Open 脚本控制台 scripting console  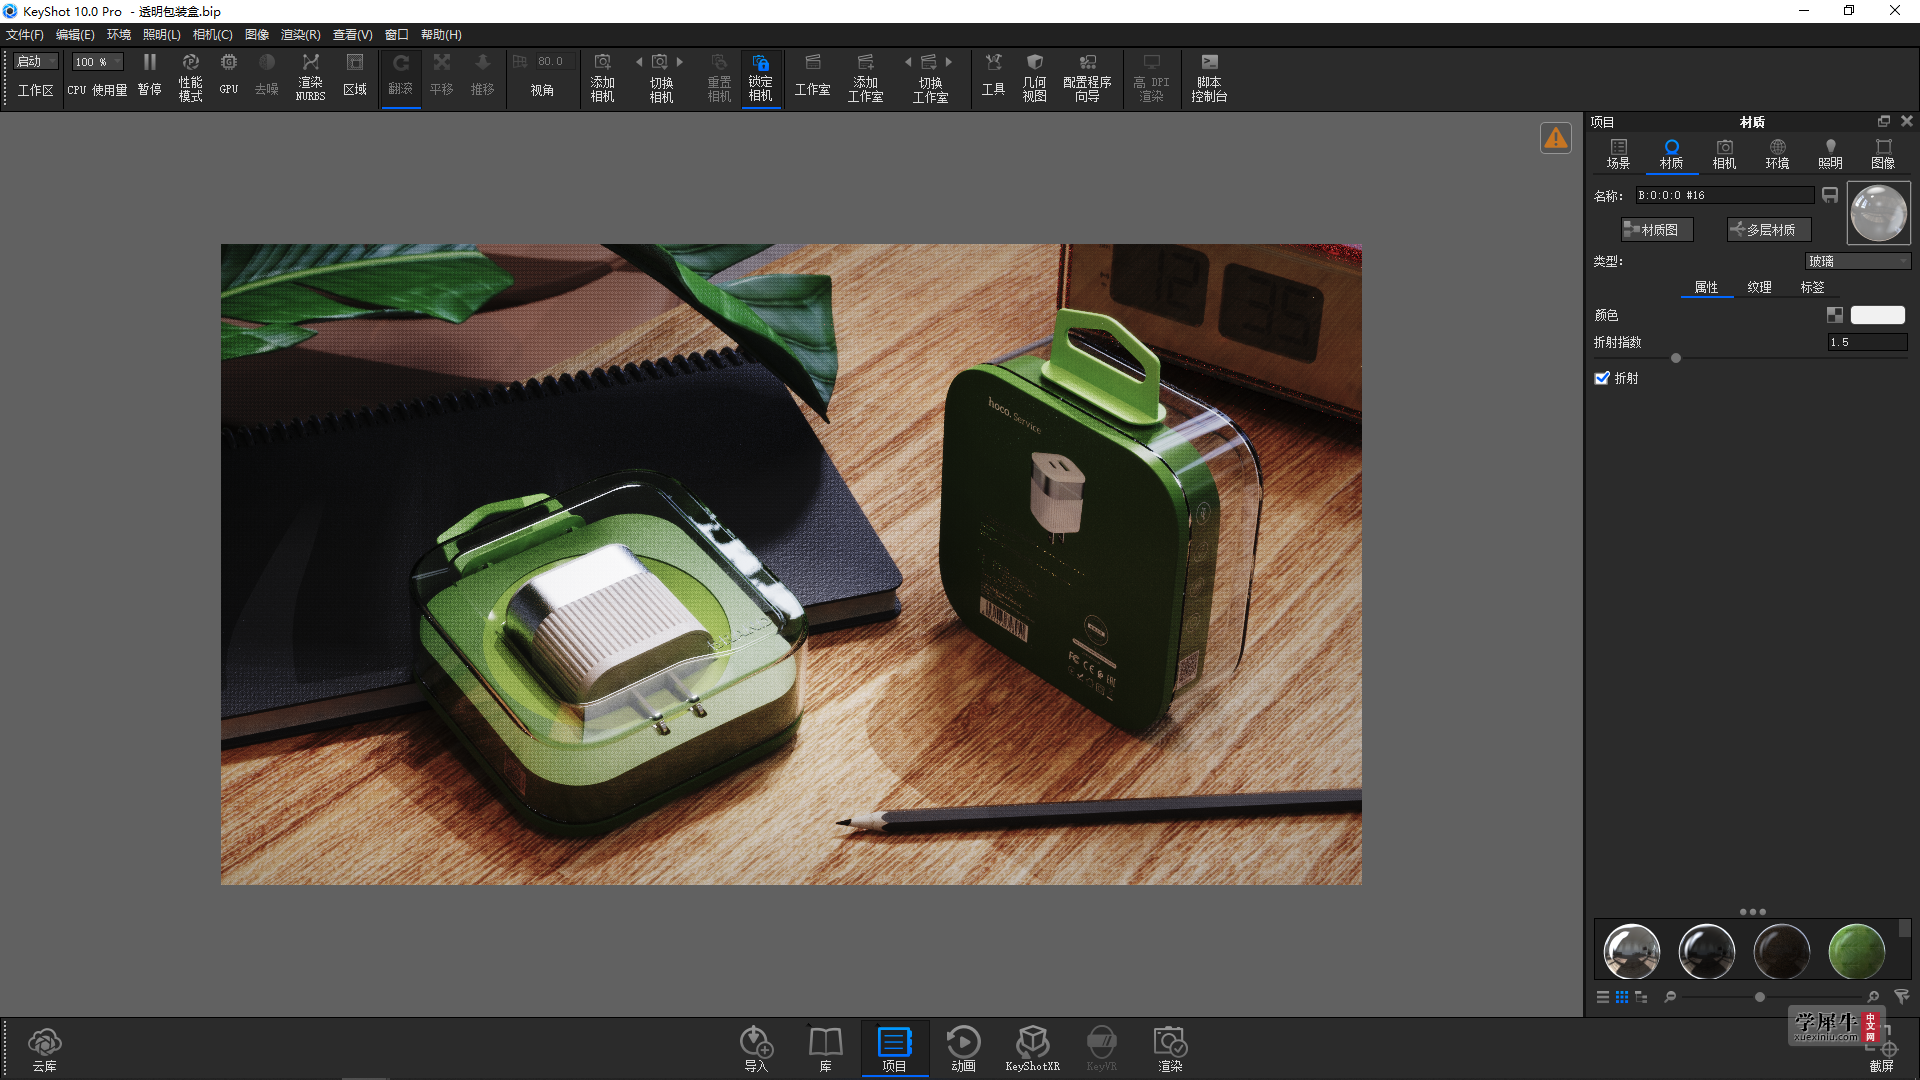(1209, 77)
